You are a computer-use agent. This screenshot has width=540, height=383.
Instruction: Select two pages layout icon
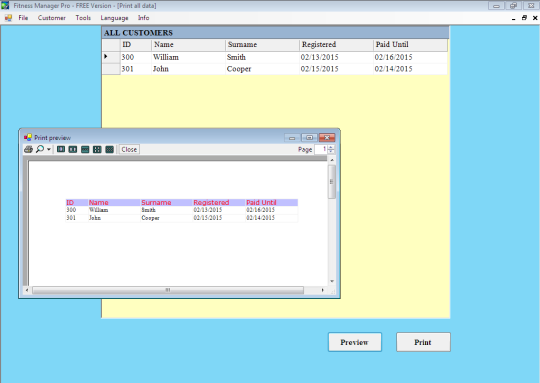(x=73, y=149)
